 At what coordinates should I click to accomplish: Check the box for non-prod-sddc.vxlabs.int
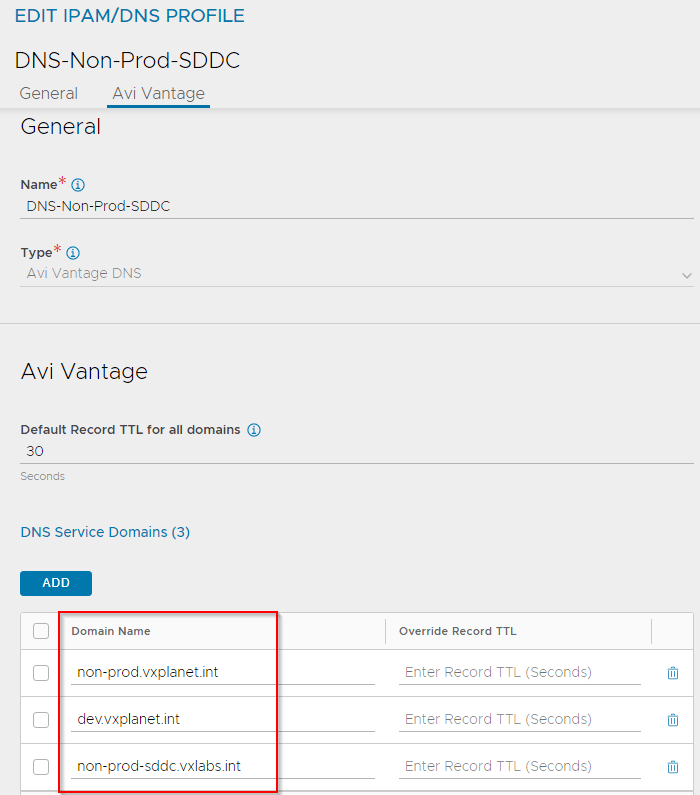tap(41, 767)
